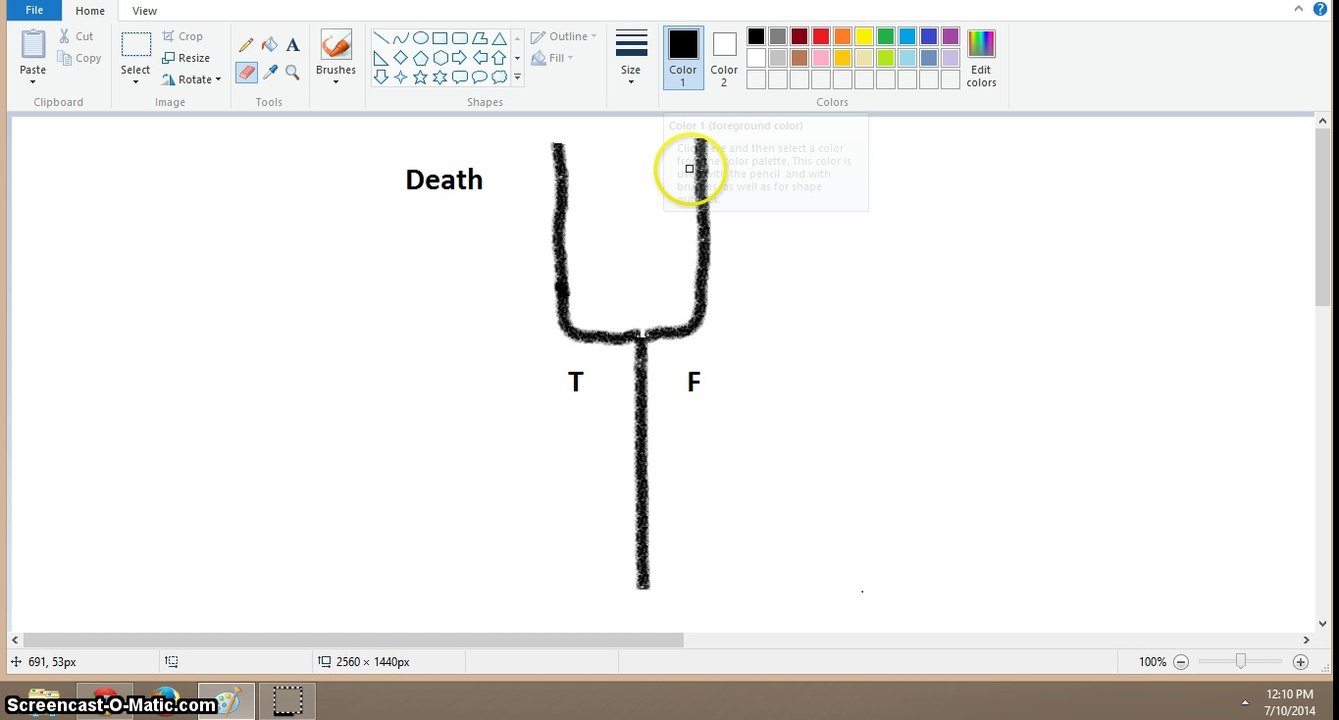Open the Resize dialog
This screenshot has height=720, width=1339.
click(x=186, y=58)
